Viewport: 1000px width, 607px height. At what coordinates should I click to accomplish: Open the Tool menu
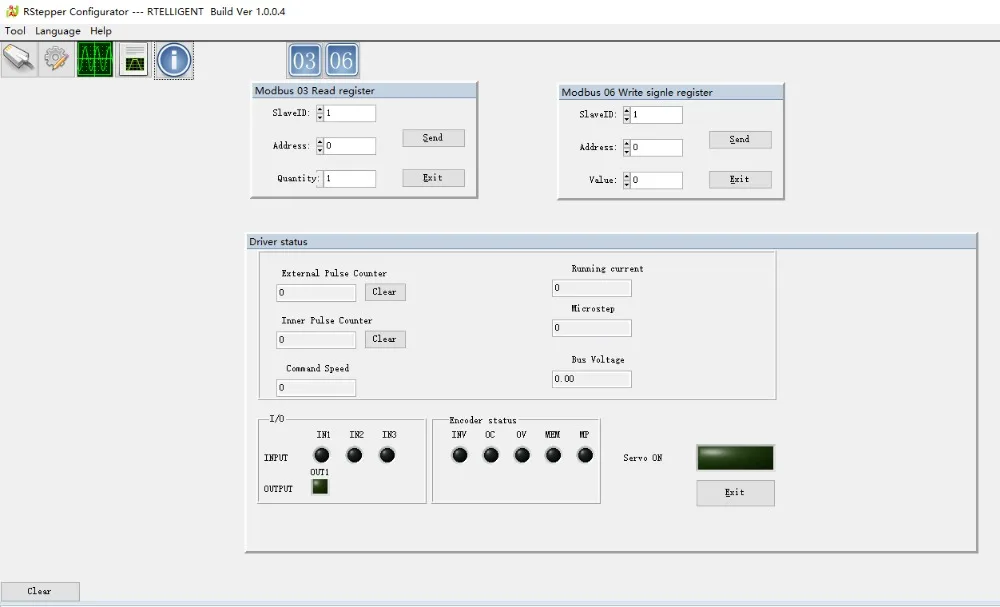pos(15,31)
